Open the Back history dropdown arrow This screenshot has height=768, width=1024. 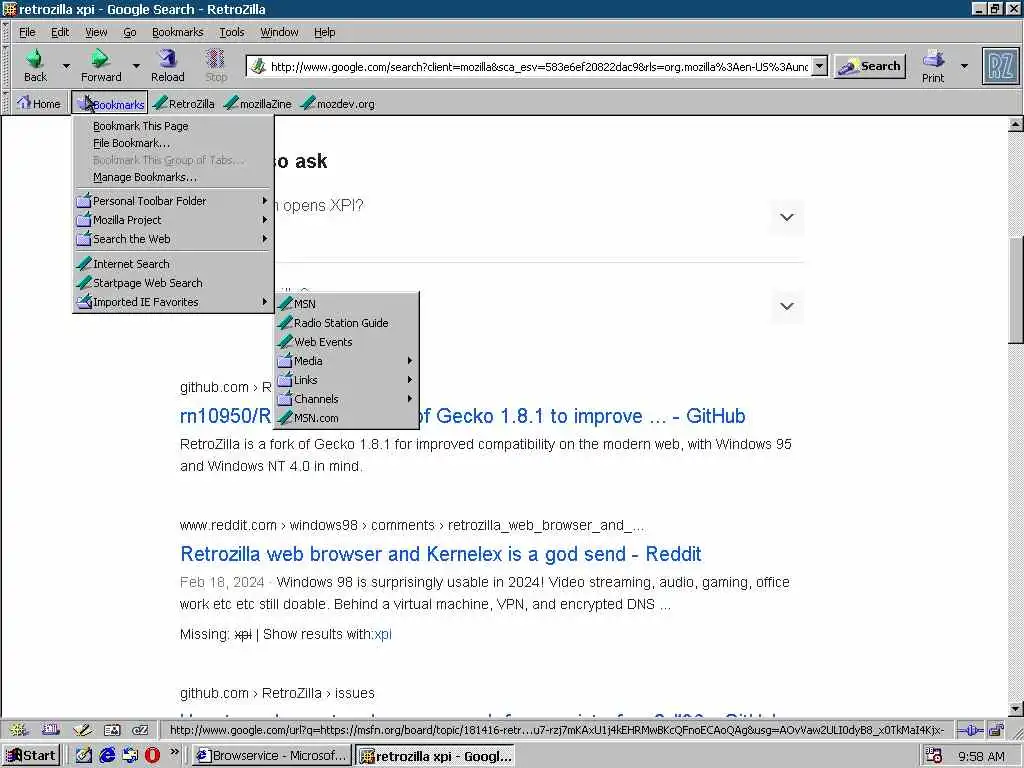pyautogui.click(x=66, y=66)
